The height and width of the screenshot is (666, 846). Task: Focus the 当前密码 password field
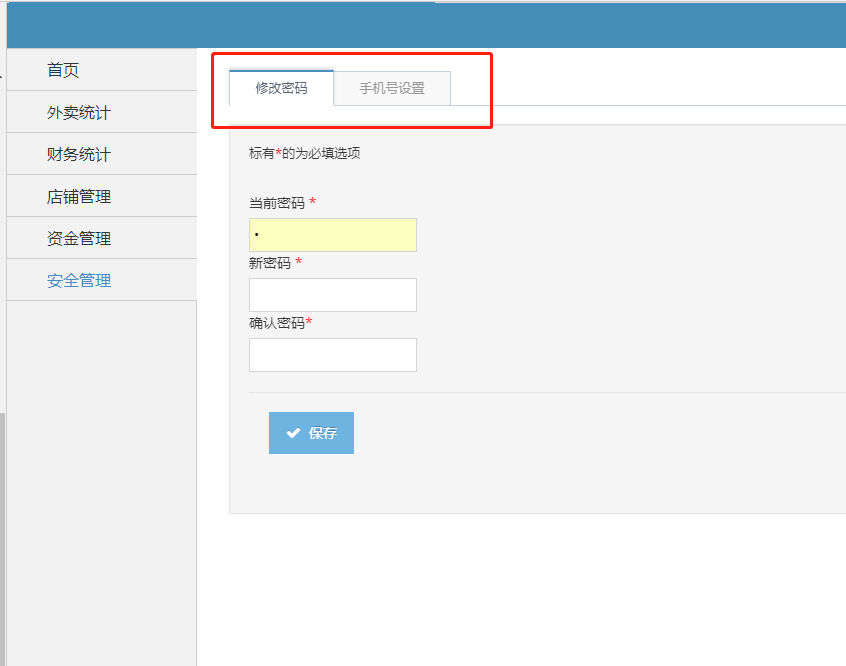click(x=332, y=235)
